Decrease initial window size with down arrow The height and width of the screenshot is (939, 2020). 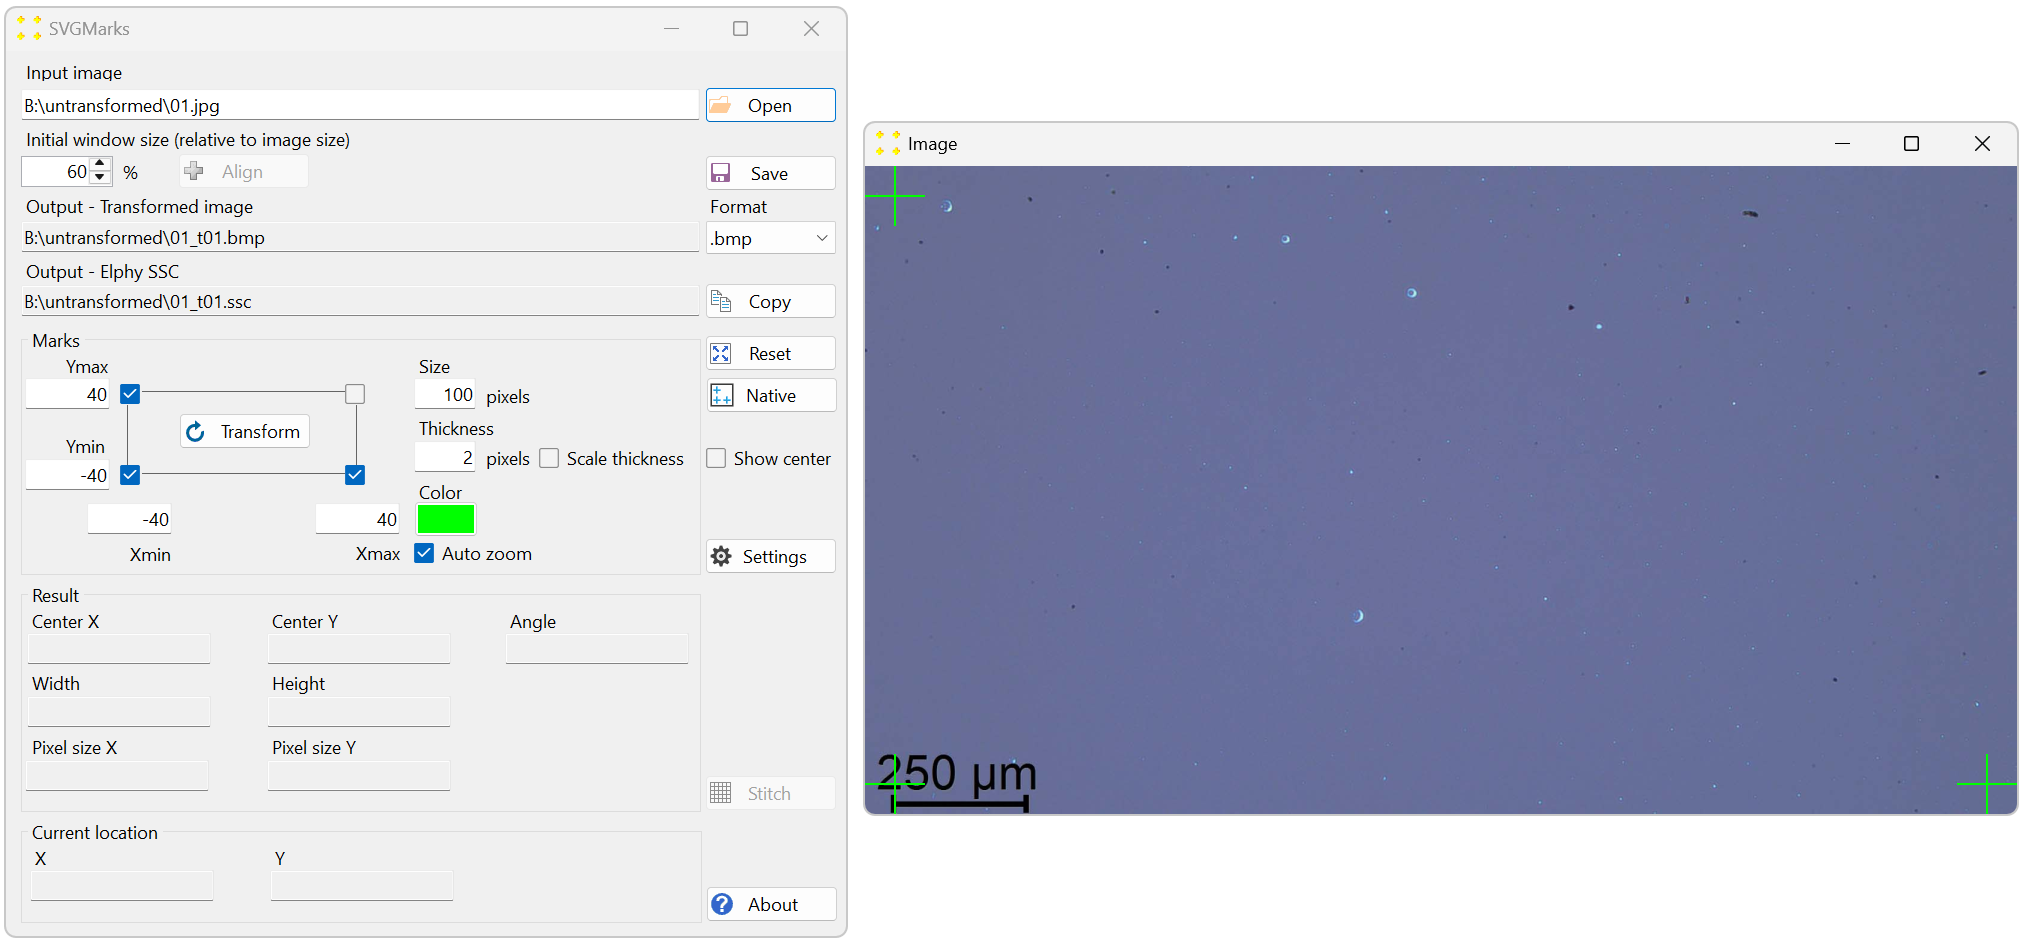[99, 178]
